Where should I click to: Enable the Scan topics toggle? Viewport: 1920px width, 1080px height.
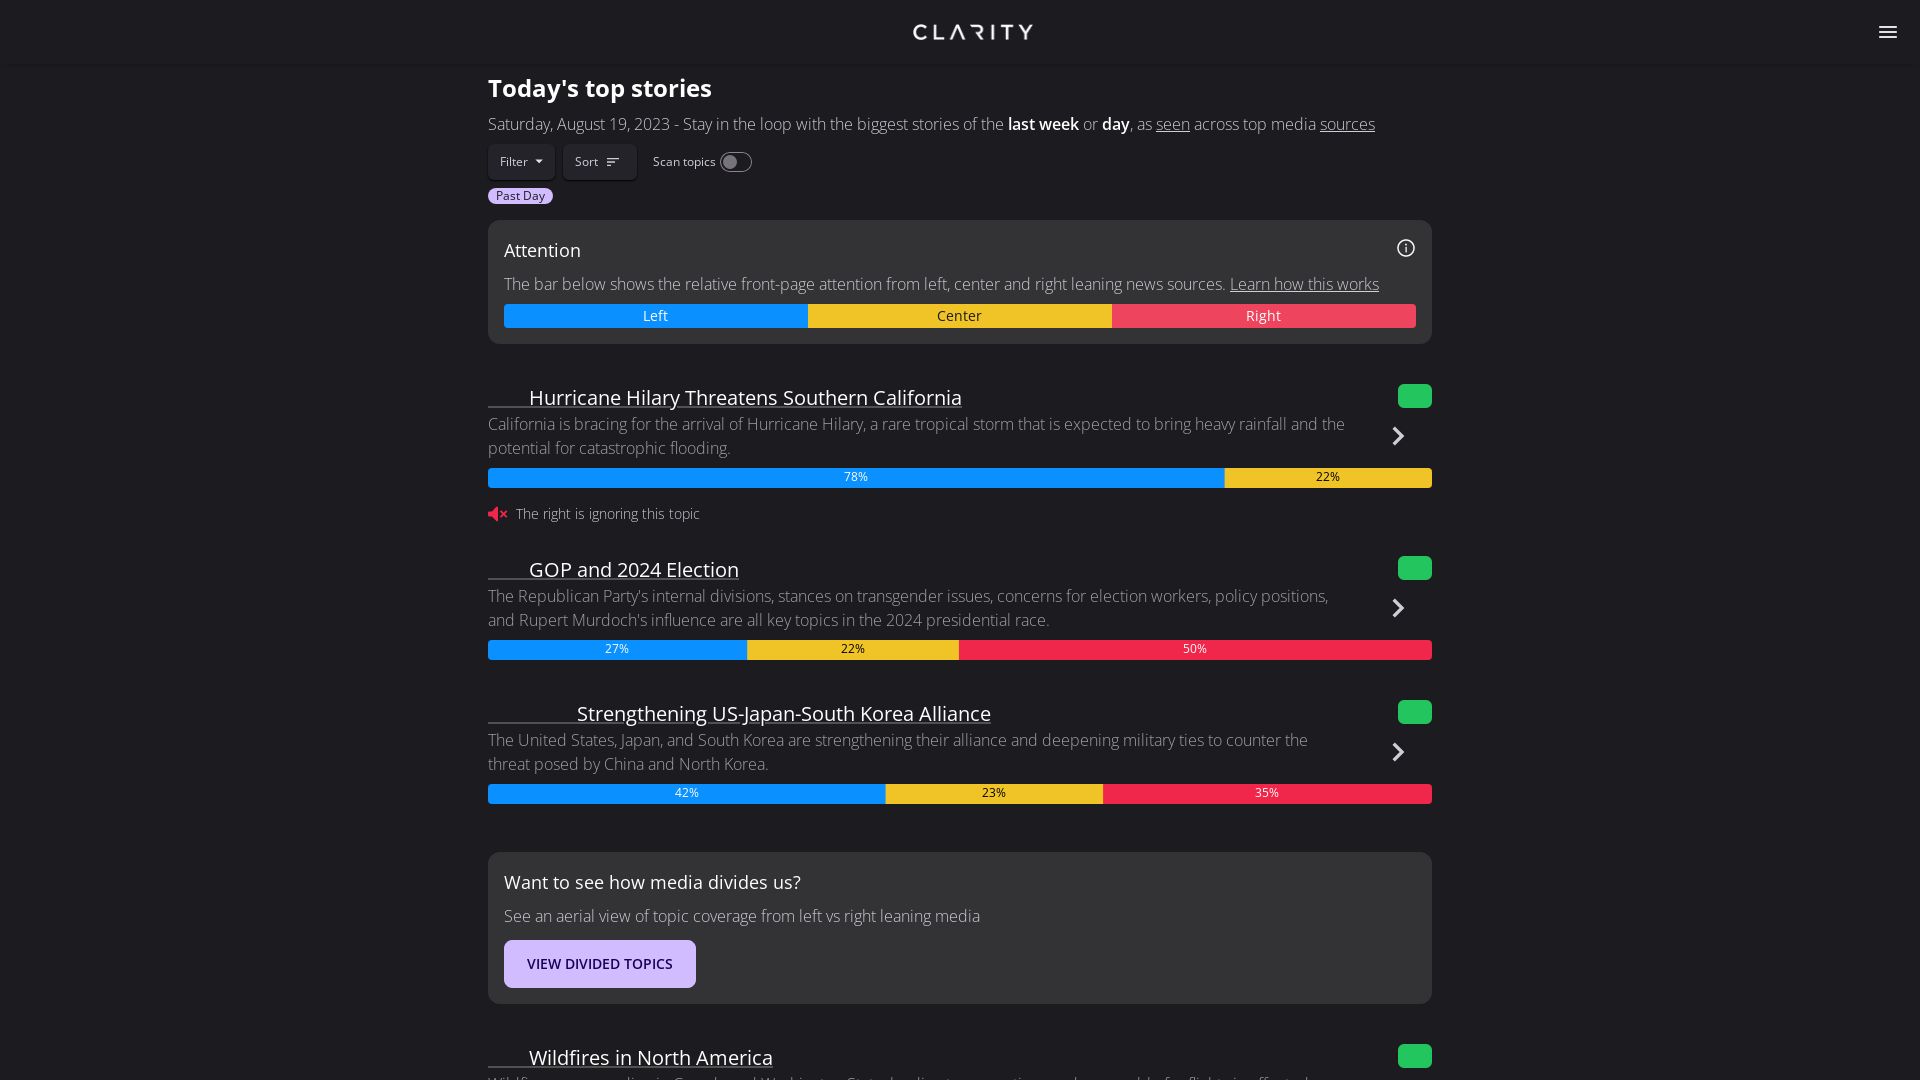(735, 161)
